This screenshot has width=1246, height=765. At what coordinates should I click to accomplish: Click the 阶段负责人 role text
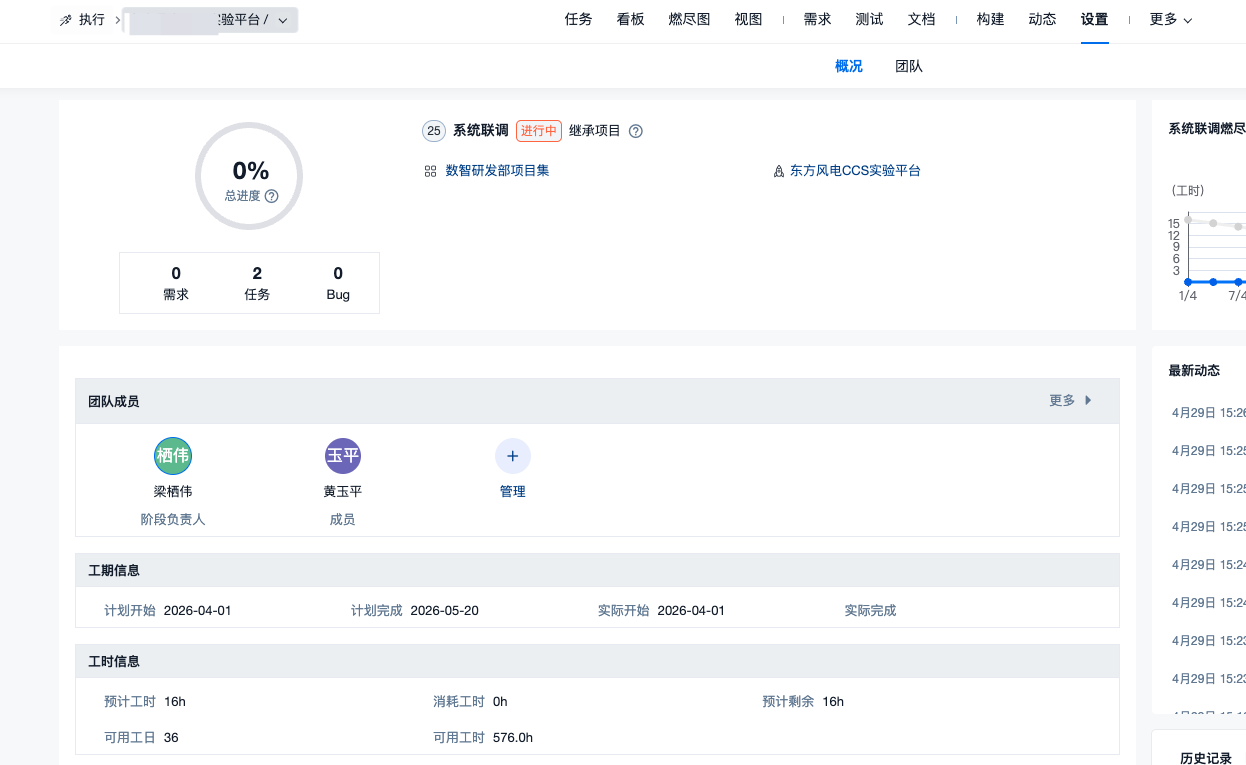(x=173, y=520)
